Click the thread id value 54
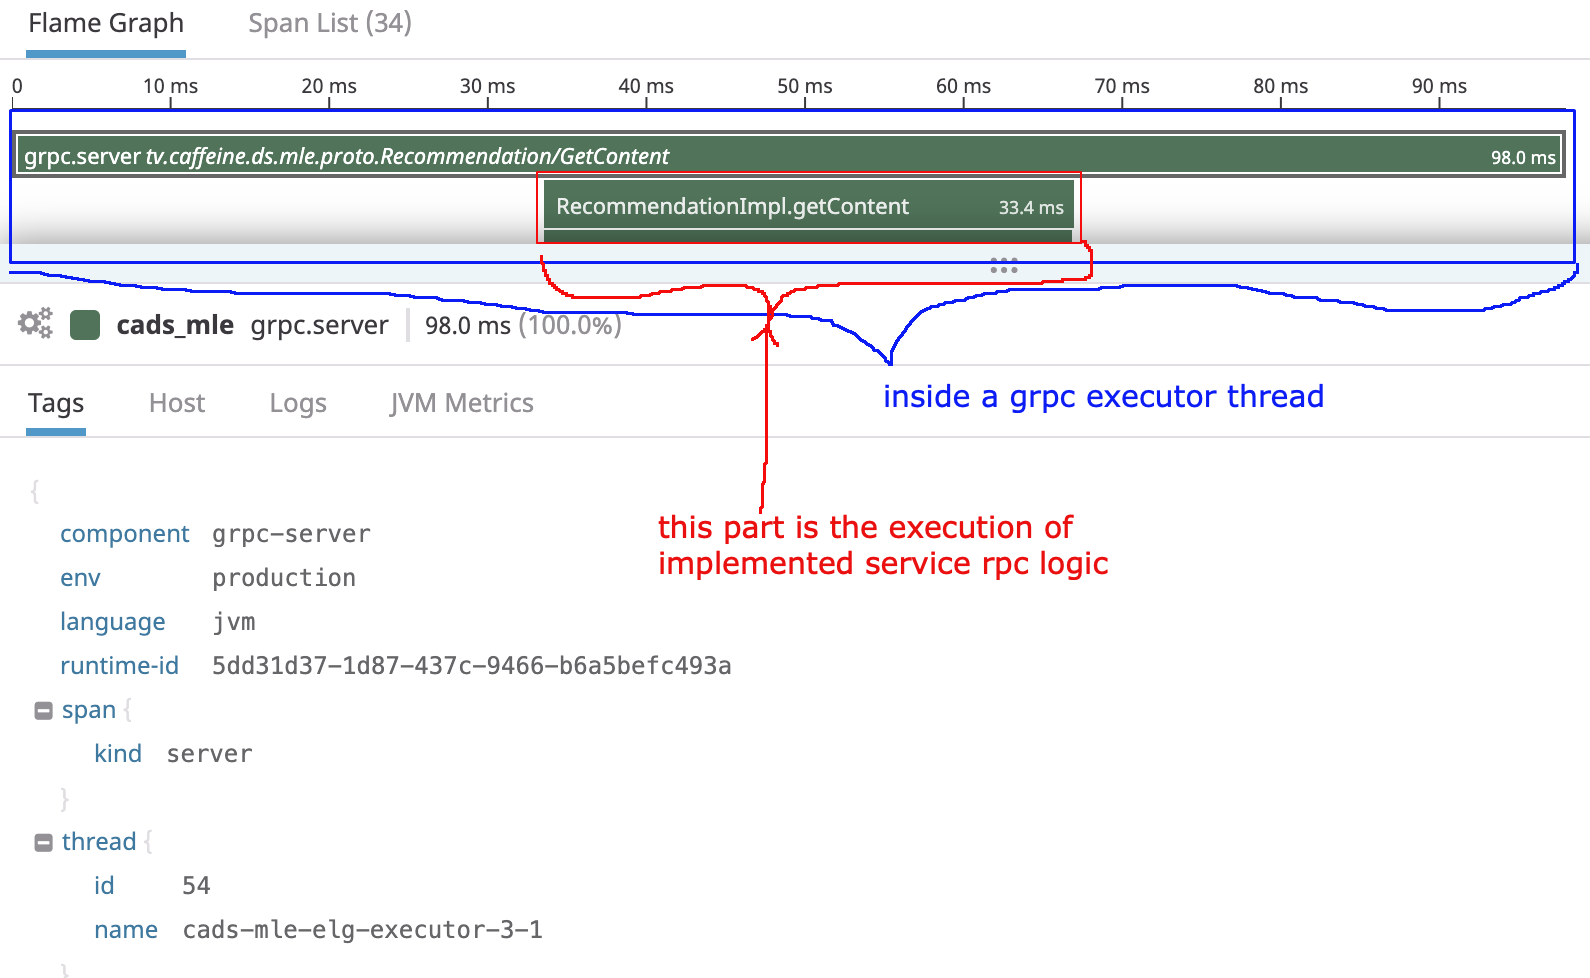The image size is (1590, 978). click(196, 886)
